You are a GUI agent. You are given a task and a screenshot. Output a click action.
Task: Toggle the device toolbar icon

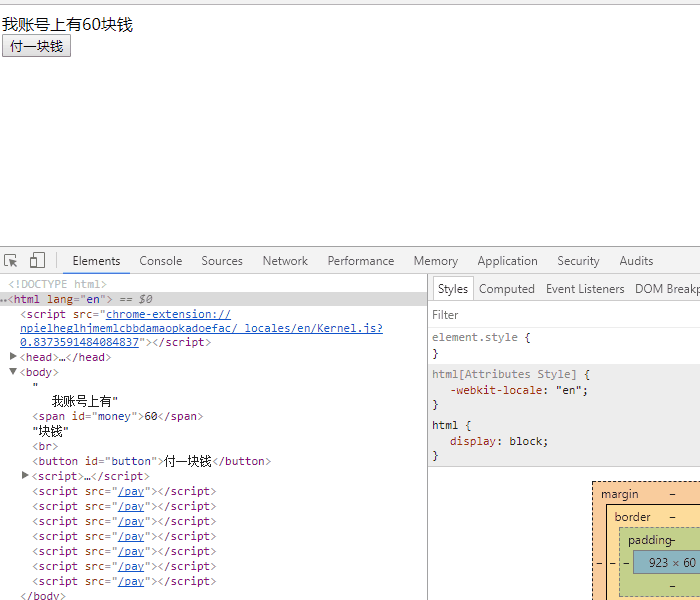[x=37, y=260]
